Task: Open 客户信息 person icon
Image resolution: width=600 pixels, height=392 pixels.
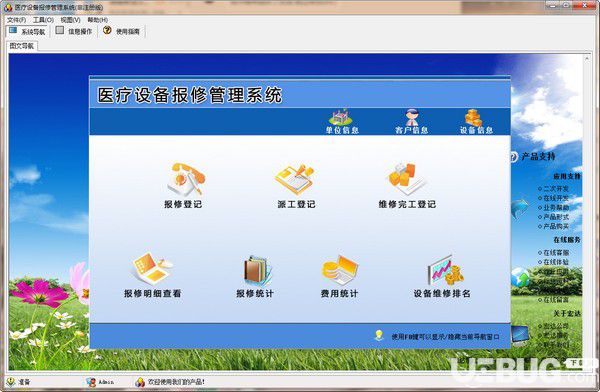Action: tap(412, 117)
